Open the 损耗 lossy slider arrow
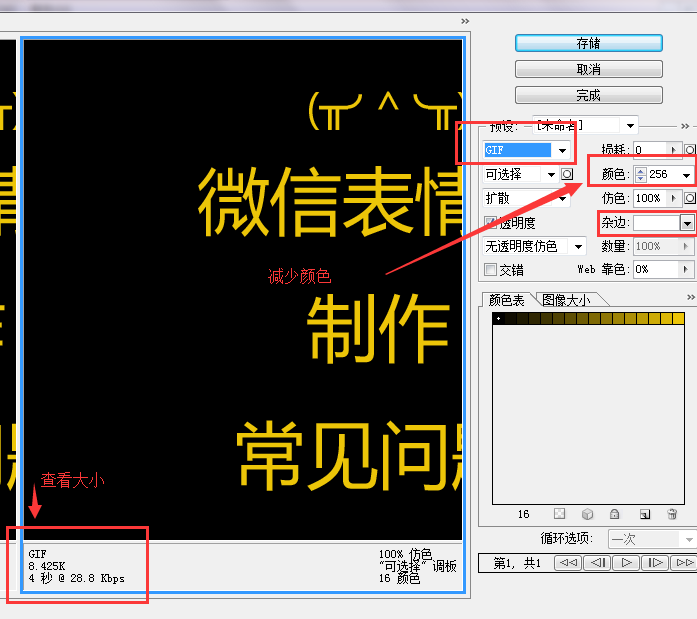This screenshot has width=697, height=619. [674, 150]
